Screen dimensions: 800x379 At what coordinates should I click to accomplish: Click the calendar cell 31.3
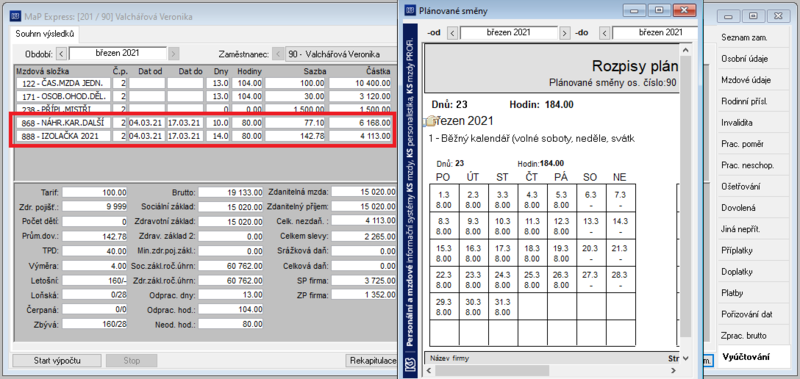503,306
